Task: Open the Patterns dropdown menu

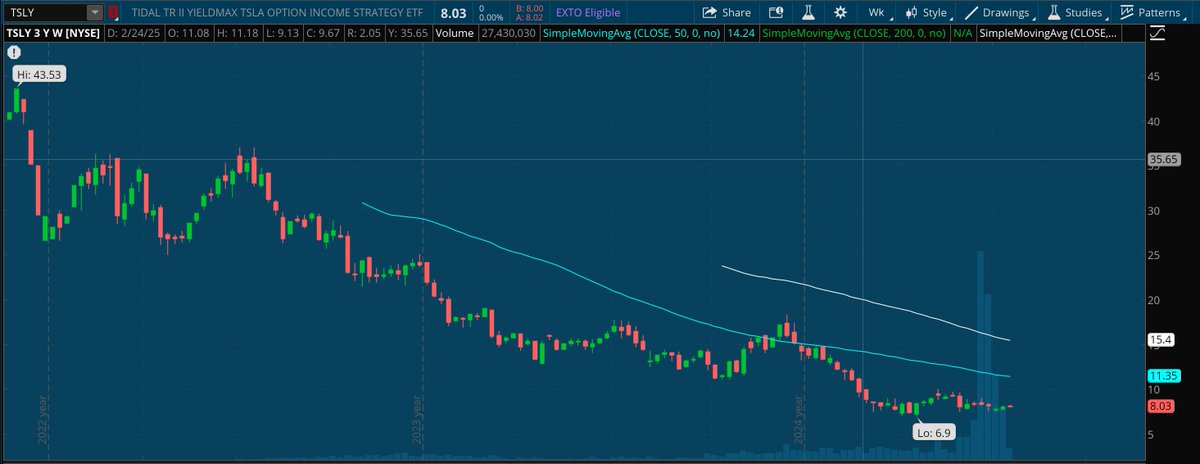Action: coord(1155,13)
